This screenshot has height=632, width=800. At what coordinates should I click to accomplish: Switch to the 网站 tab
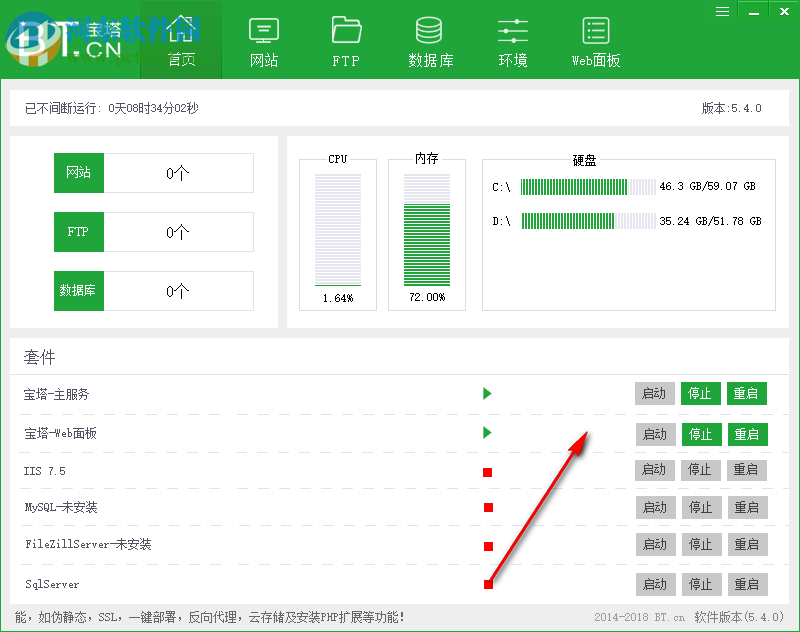pos(263,40)
